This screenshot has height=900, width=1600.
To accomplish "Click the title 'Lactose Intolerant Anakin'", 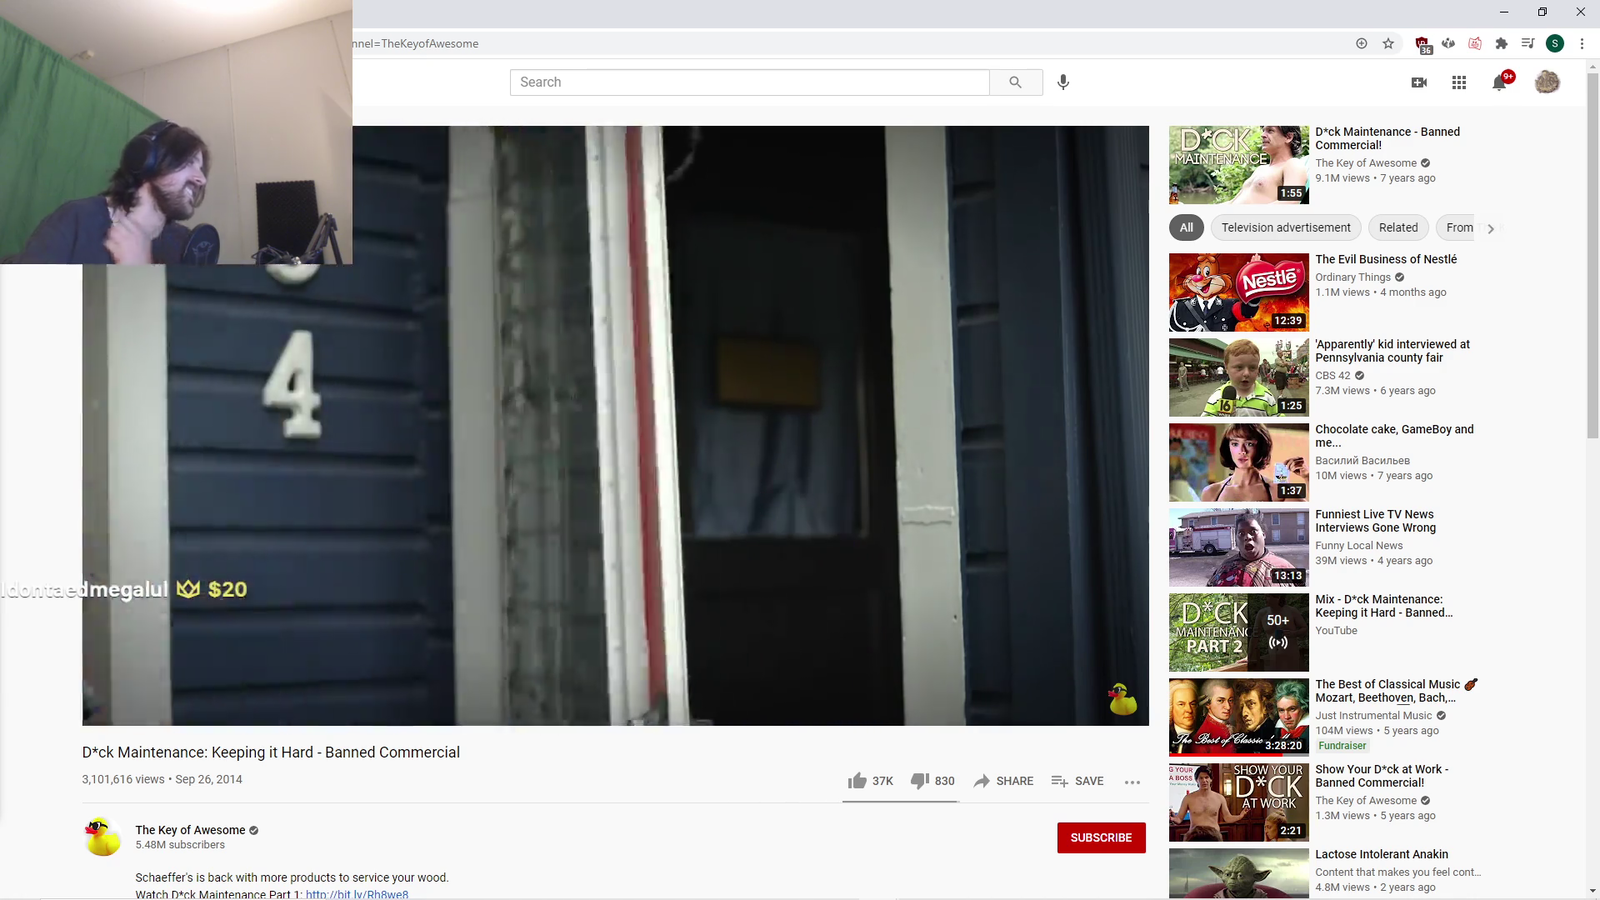I will point(1382,854).
